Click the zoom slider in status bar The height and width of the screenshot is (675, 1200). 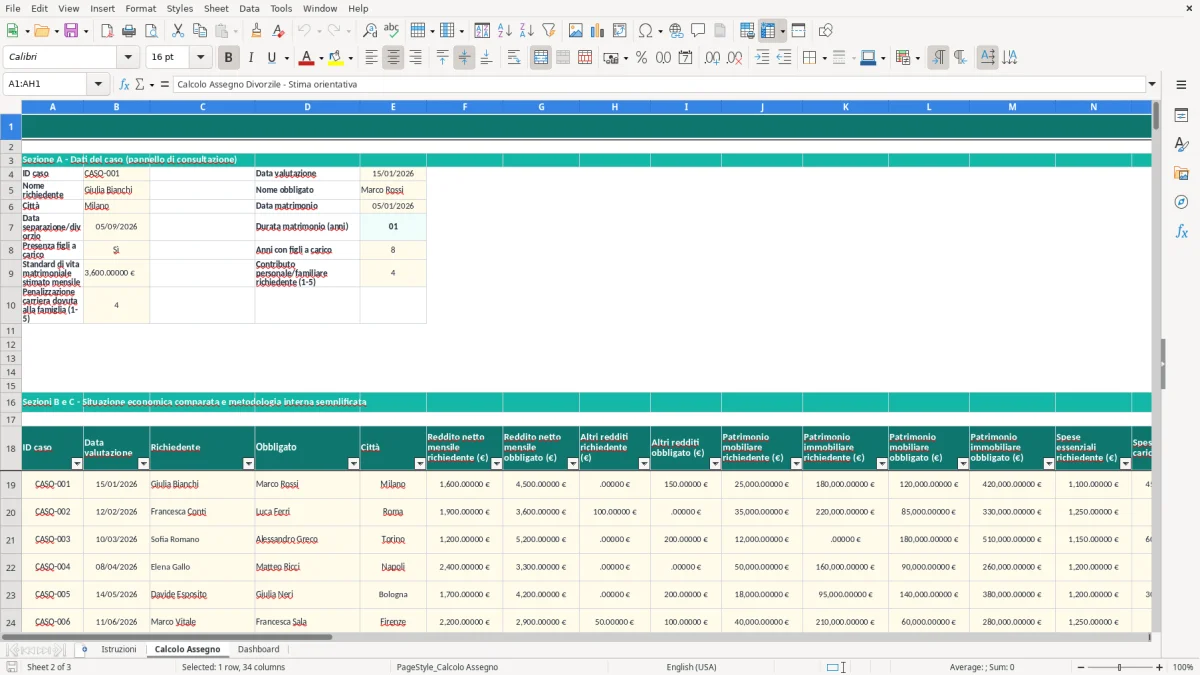pos(1119,667)
